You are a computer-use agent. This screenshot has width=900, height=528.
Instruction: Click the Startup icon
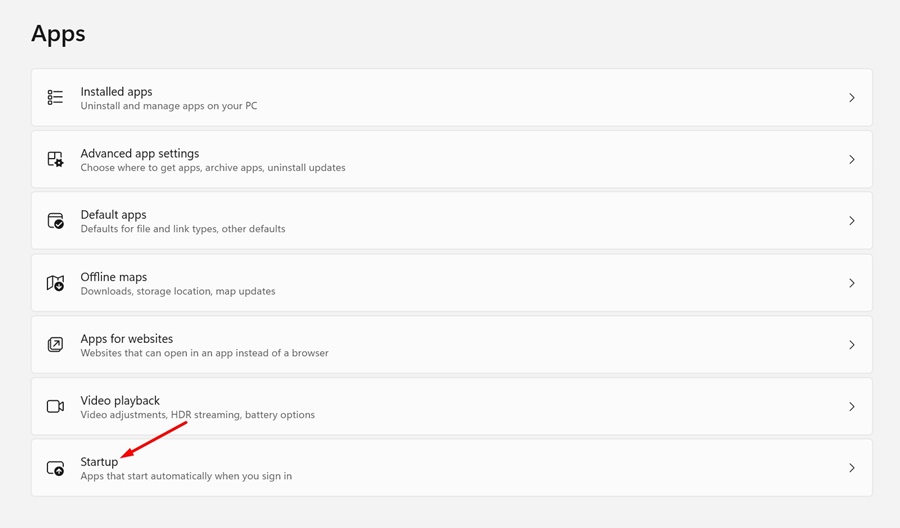(x=55, y=468)
